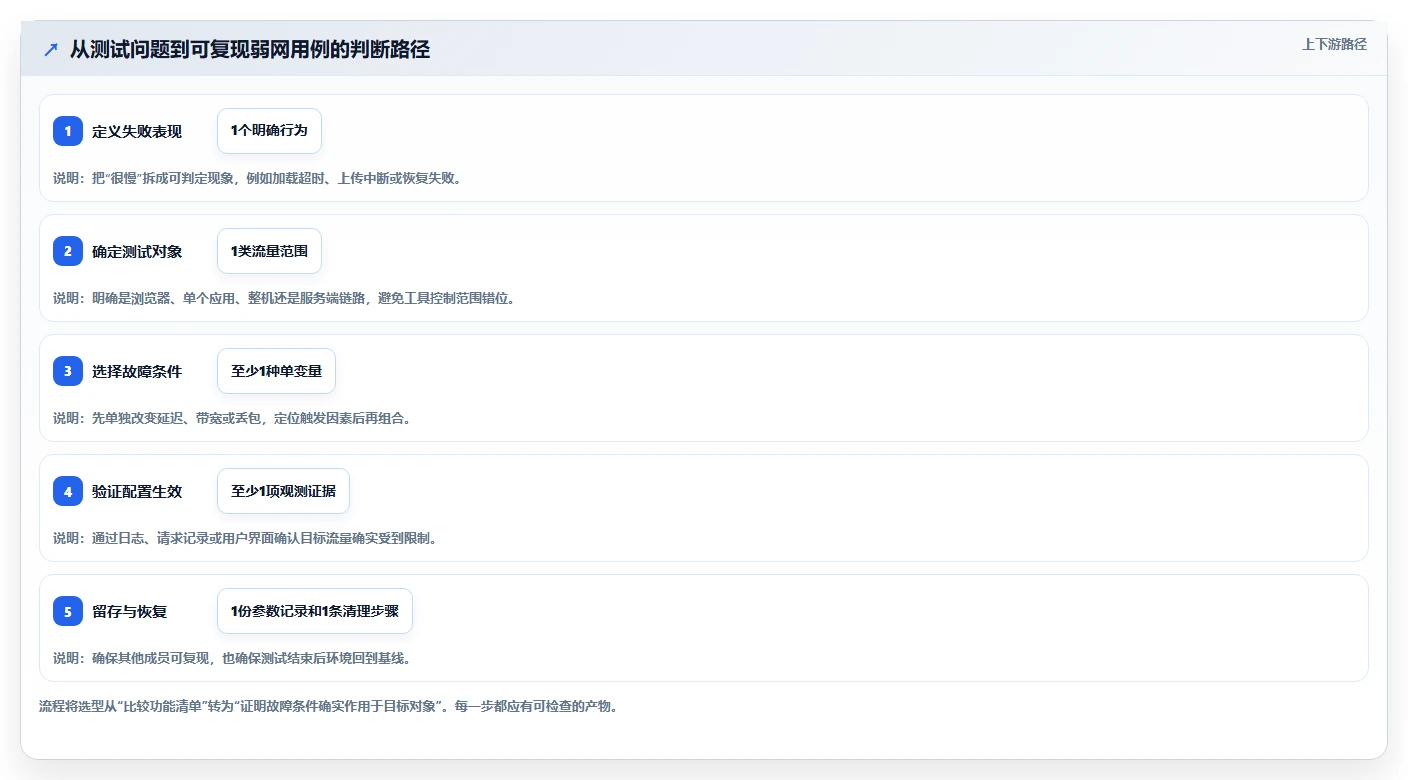Click the 验证配置生效 step title
The image size is (1408, 780).
point(137,491)
